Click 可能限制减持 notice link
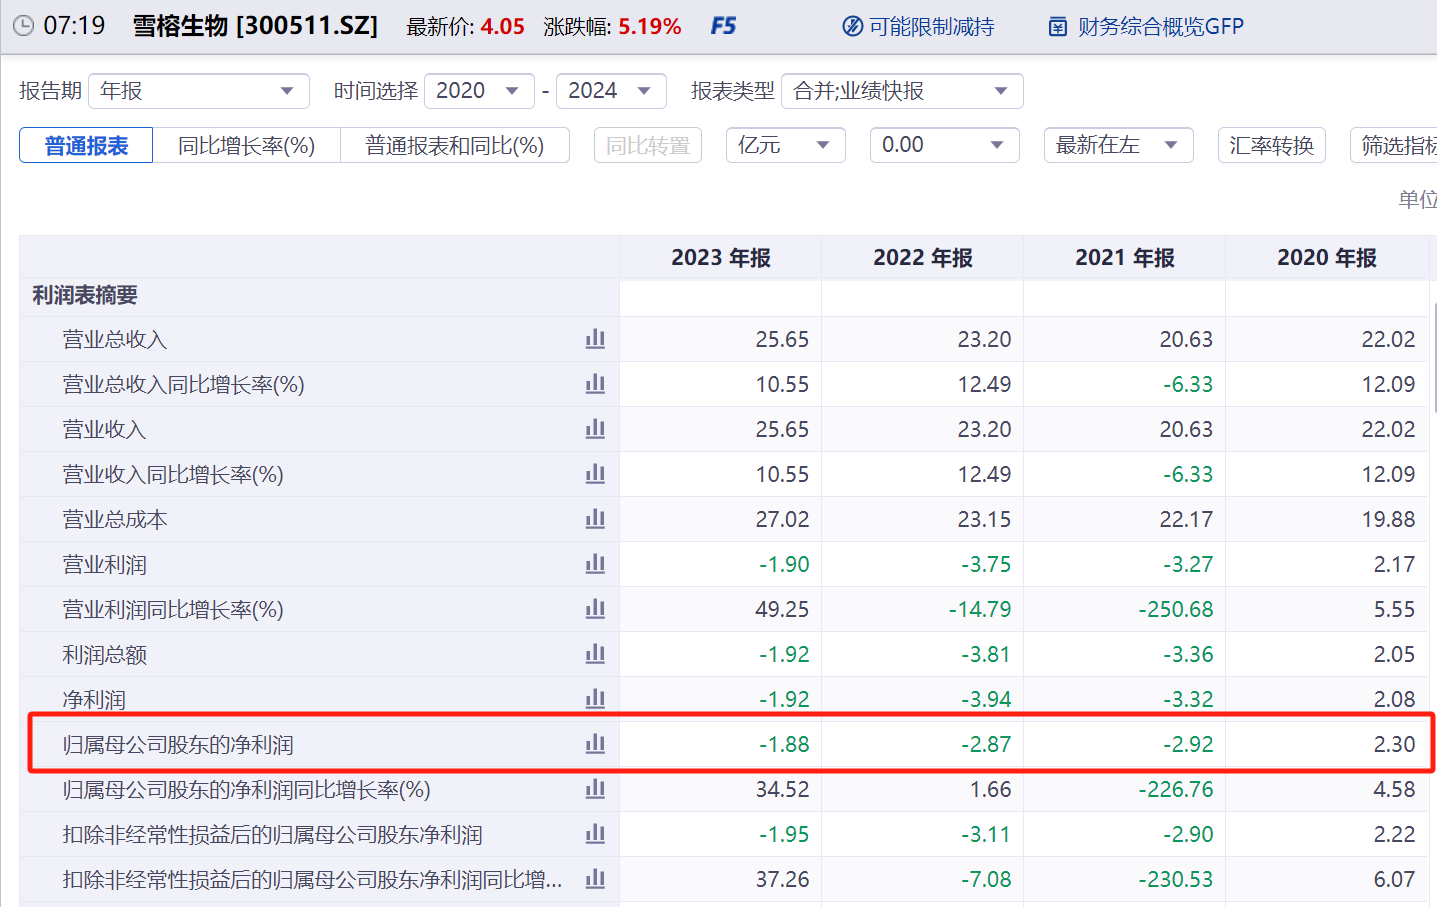 click(x=918, y=27)
